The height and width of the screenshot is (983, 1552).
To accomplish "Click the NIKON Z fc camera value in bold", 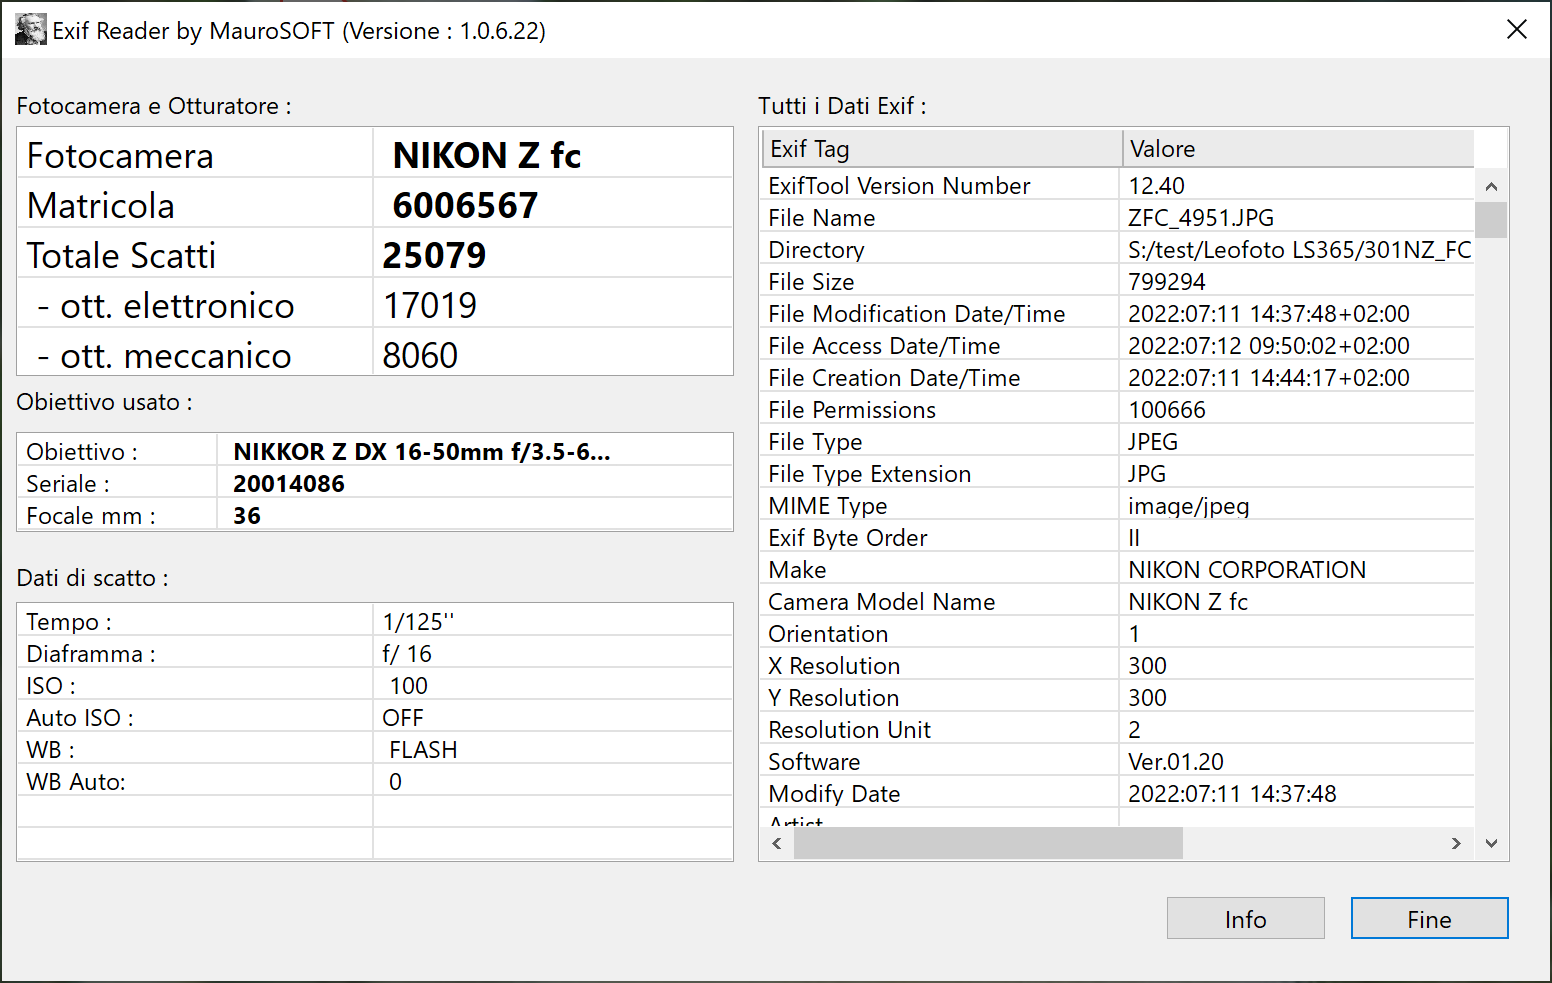I will point(486,155).
